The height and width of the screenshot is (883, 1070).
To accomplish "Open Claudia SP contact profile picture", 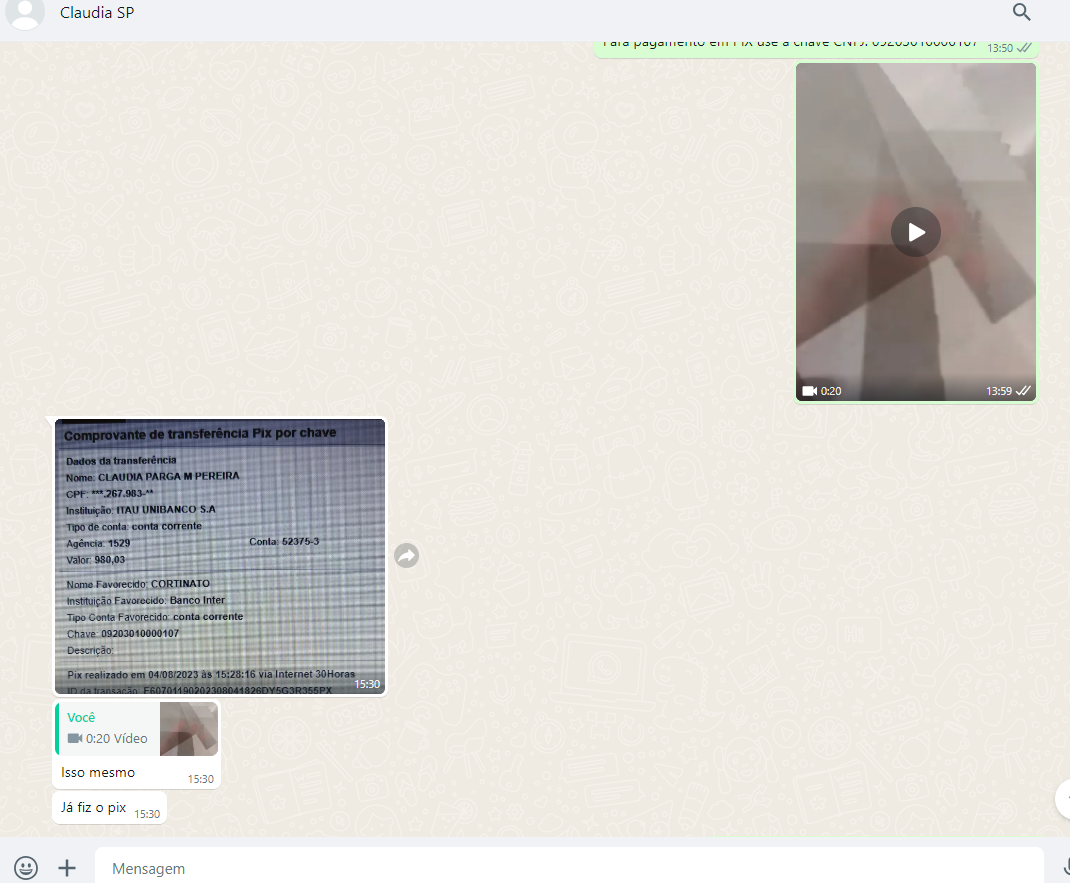I will point(25,12).
